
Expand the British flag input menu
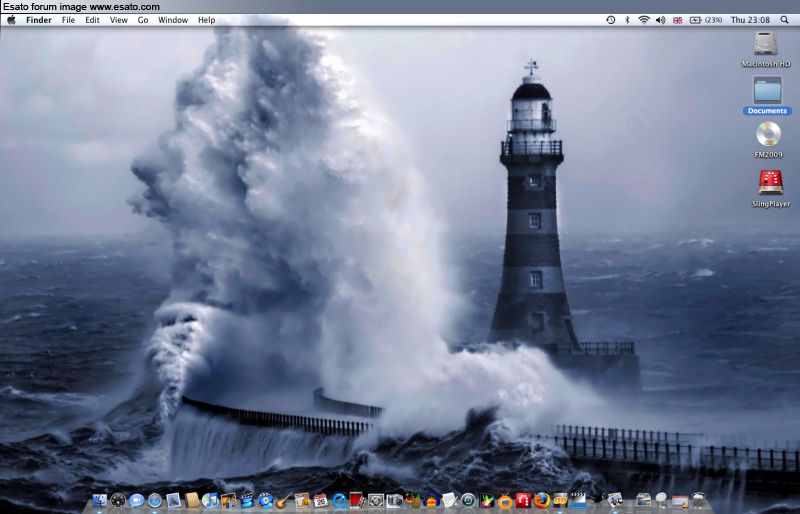click(x=677, y=20)
